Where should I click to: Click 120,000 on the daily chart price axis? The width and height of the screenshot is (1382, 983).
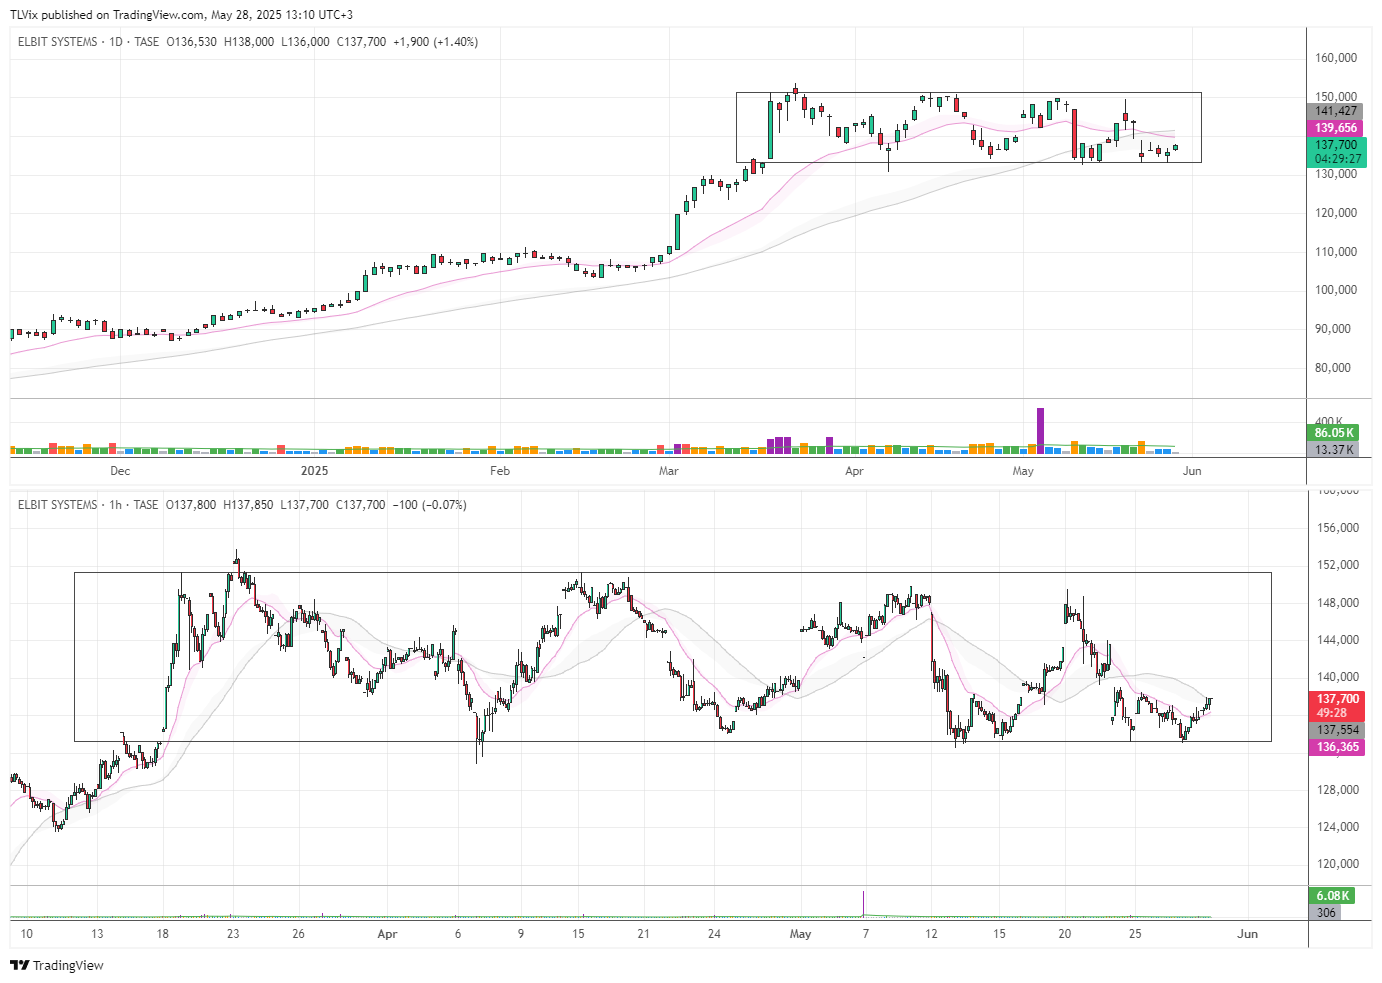(x=1335, y=213)
